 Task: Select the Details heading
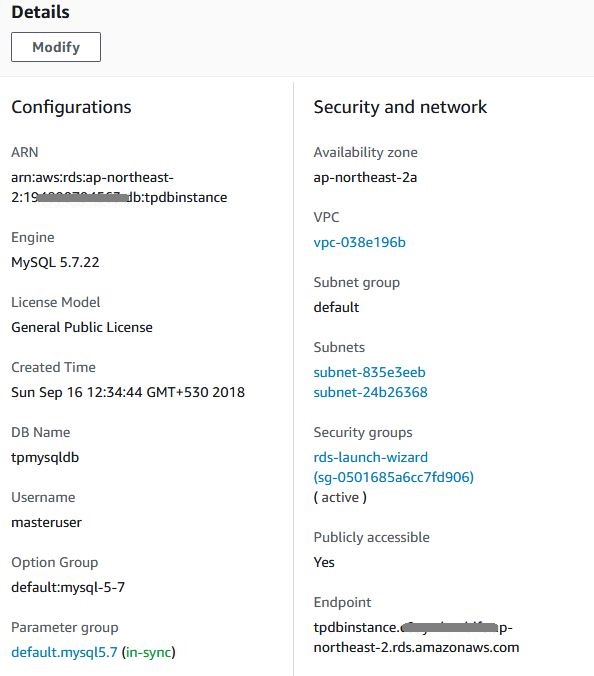tap(41, 12)
